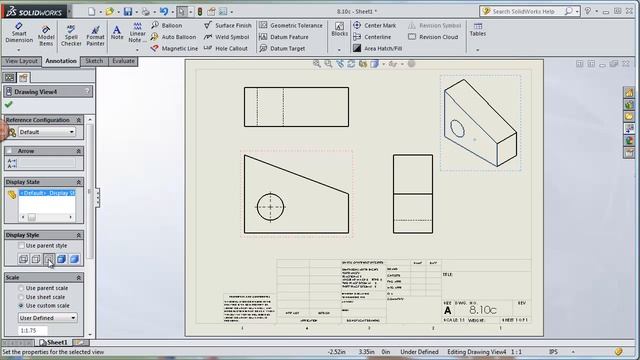Switch to Evaluate tab

124,61
